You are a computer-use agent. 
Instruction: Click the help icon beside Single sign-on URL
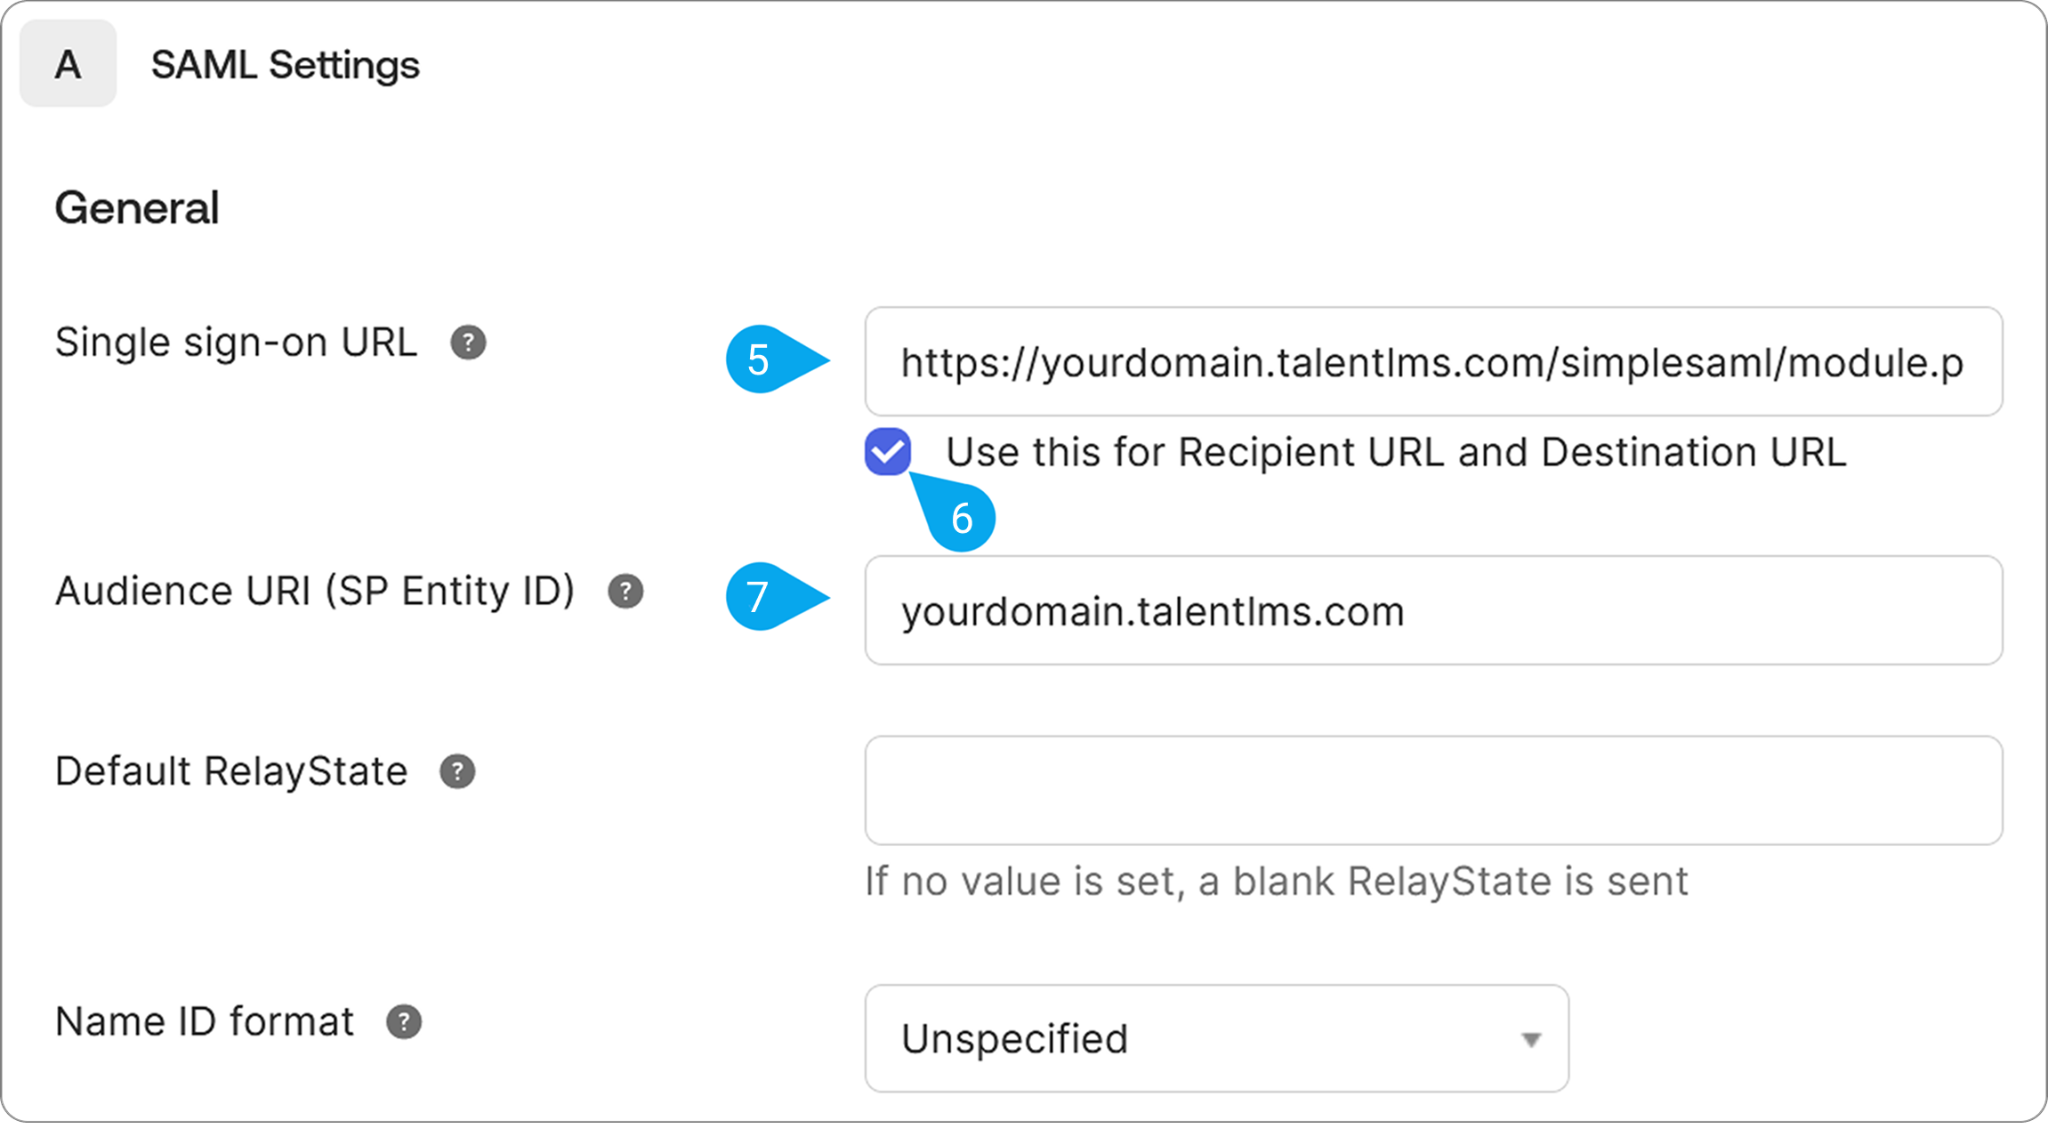(468, 343)
